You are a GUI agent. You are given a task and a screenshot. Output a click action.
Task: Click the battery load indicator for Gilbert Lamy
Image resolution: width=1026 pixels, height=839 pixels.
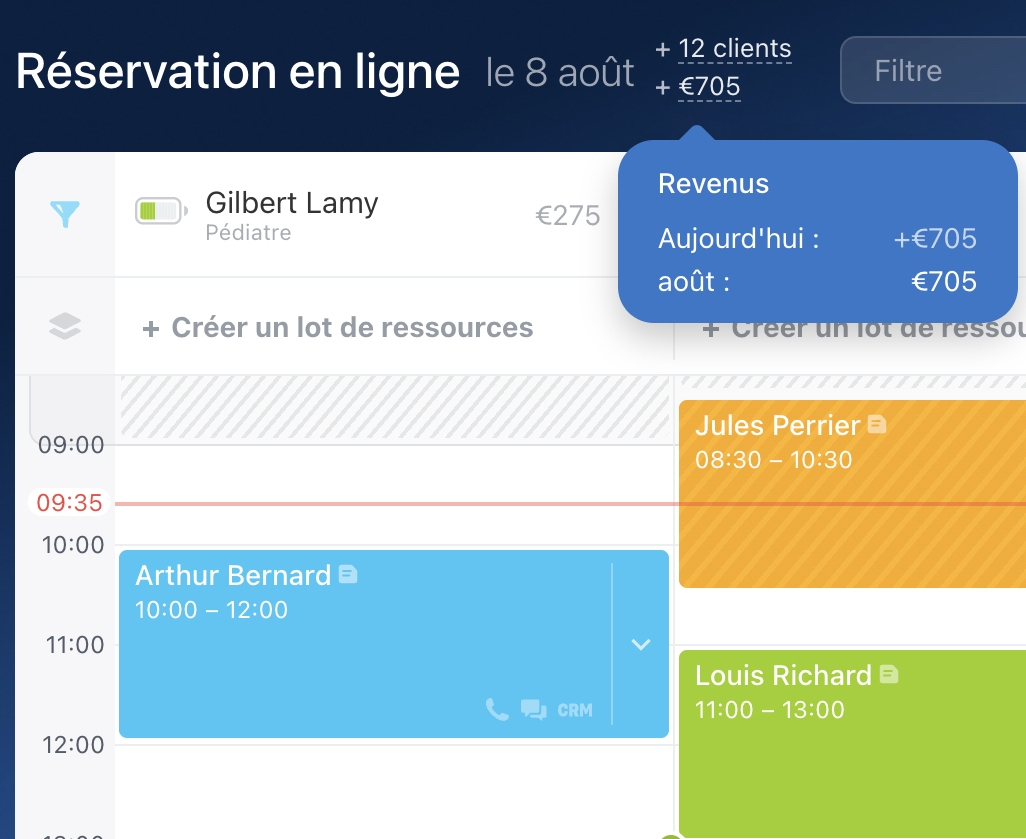pos(161,211)
